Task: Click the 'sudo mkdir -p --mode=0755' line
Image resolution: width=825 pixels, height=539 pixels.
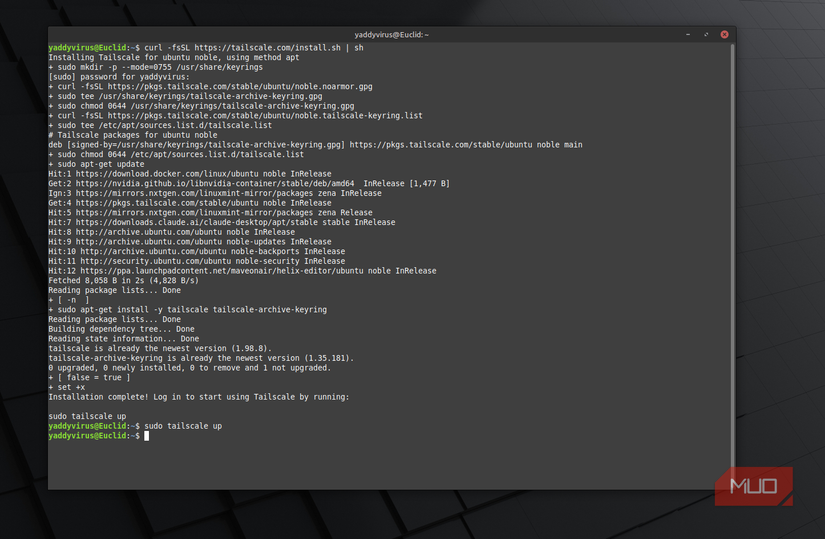Action: coord(155,67)
